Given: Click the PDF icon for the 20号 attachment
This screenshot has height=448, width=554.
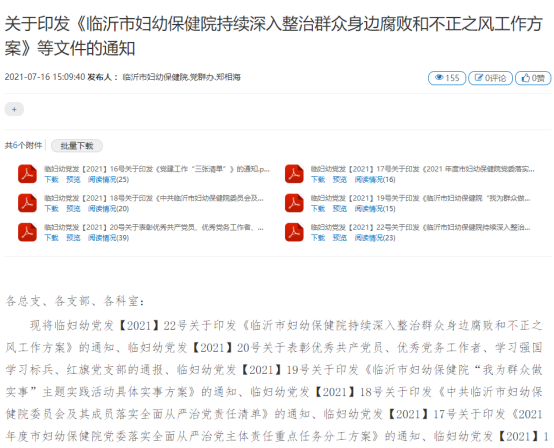Looking at the screenshot, I should 27,232.
